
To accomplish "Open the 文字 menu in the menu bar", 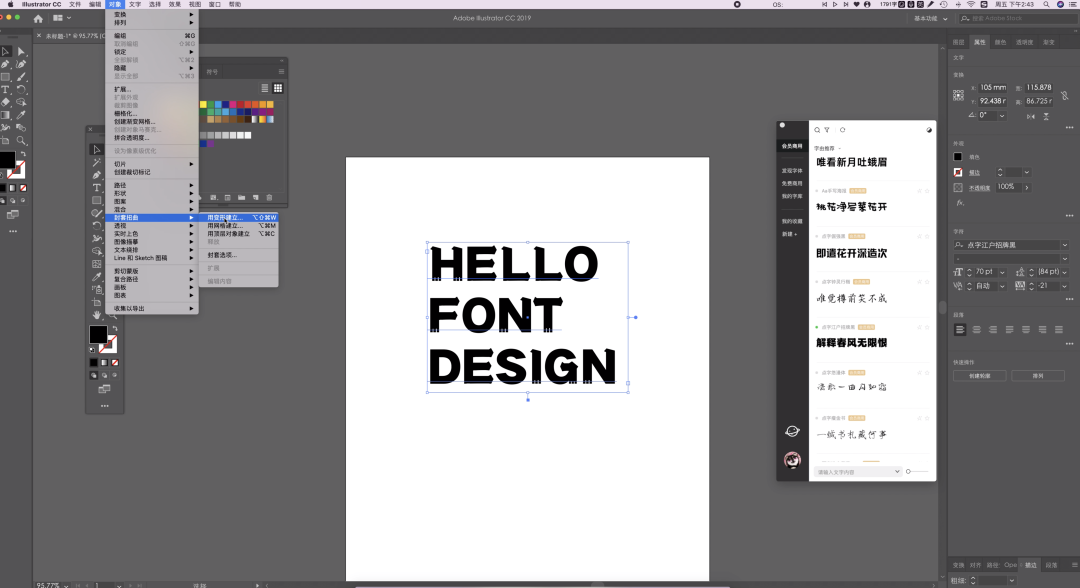I will pos(135,4).
